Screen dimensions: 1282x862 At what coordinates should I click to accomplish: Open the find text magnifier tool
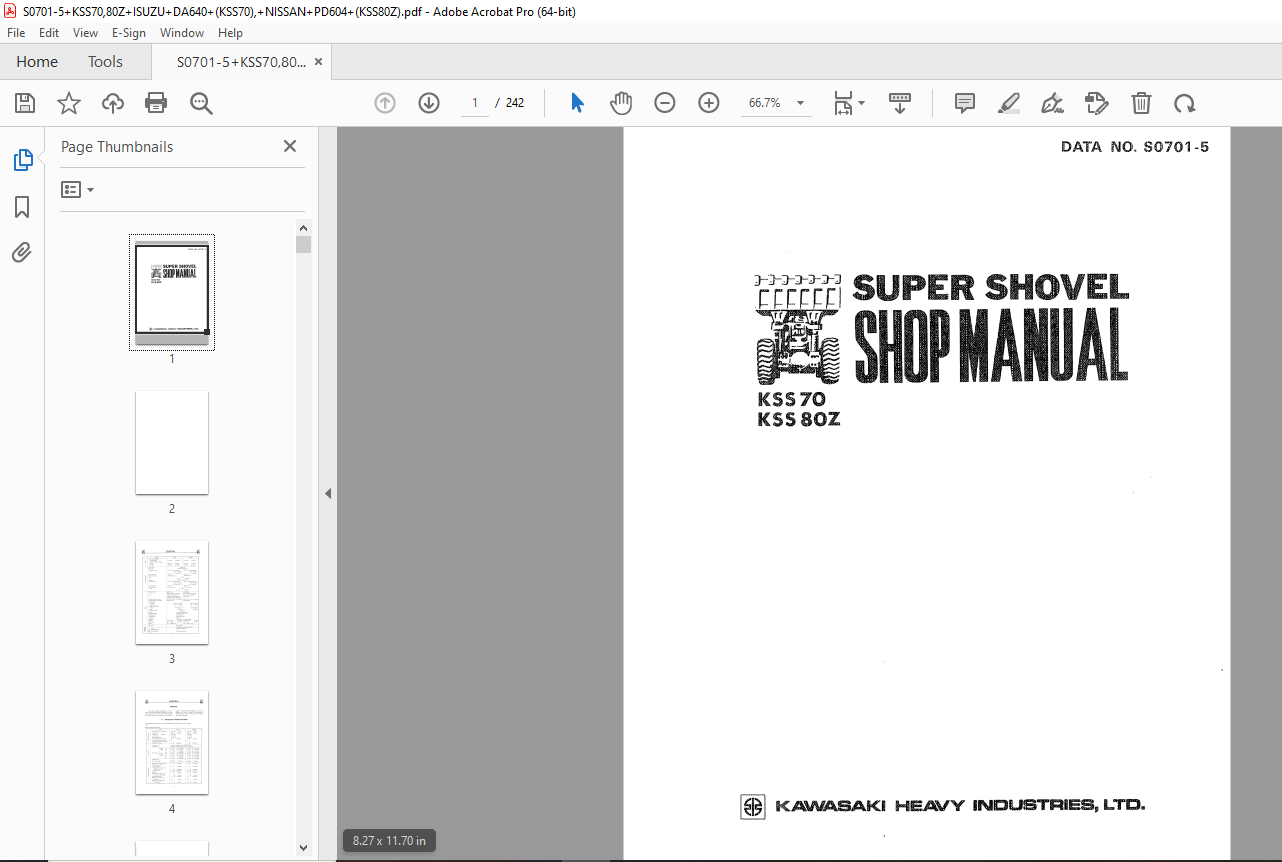(201, 103)
